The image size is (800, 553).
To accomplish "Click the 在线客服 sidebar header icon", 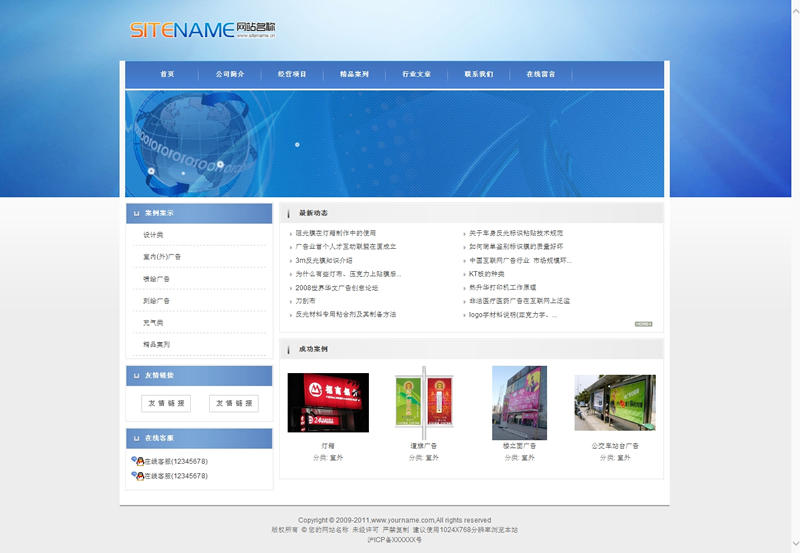I will tap(136, 438).
